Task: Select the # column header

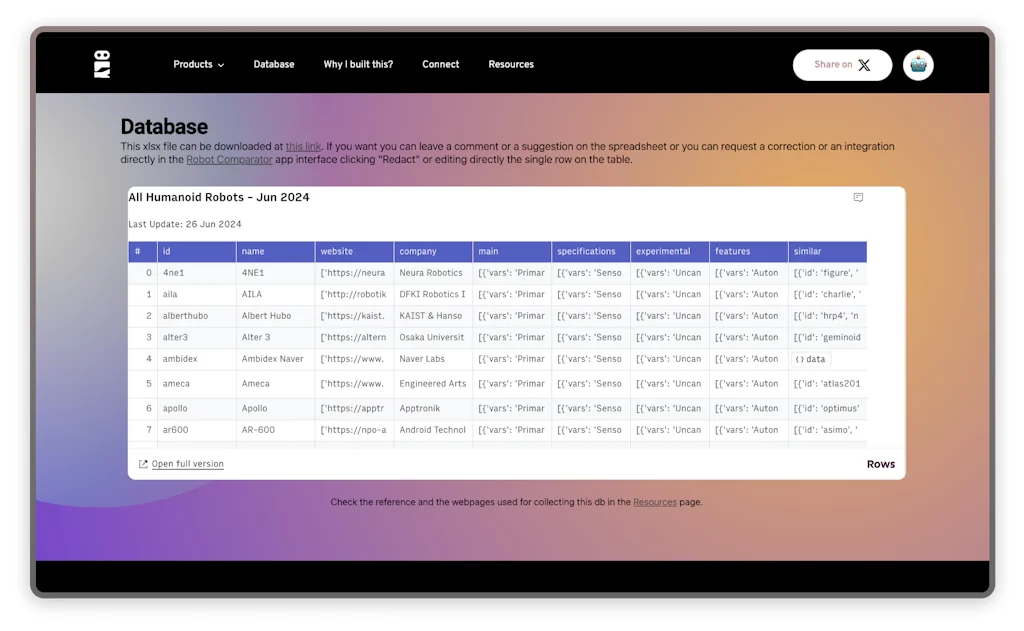Action: tap(142, 251)
